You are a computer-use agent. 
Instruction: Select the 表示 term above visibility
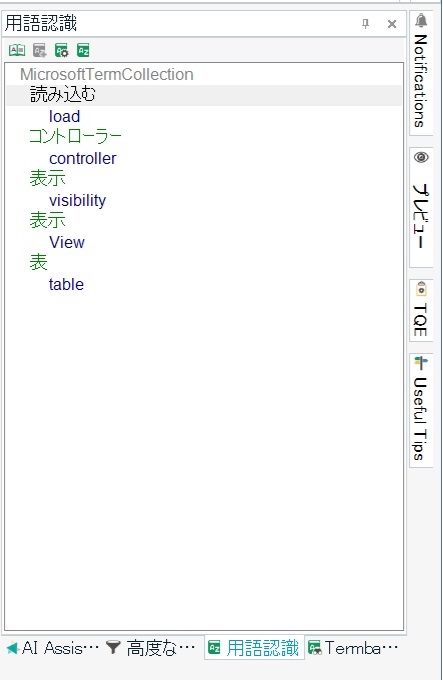pyautogui.click(x=48, y=178)
